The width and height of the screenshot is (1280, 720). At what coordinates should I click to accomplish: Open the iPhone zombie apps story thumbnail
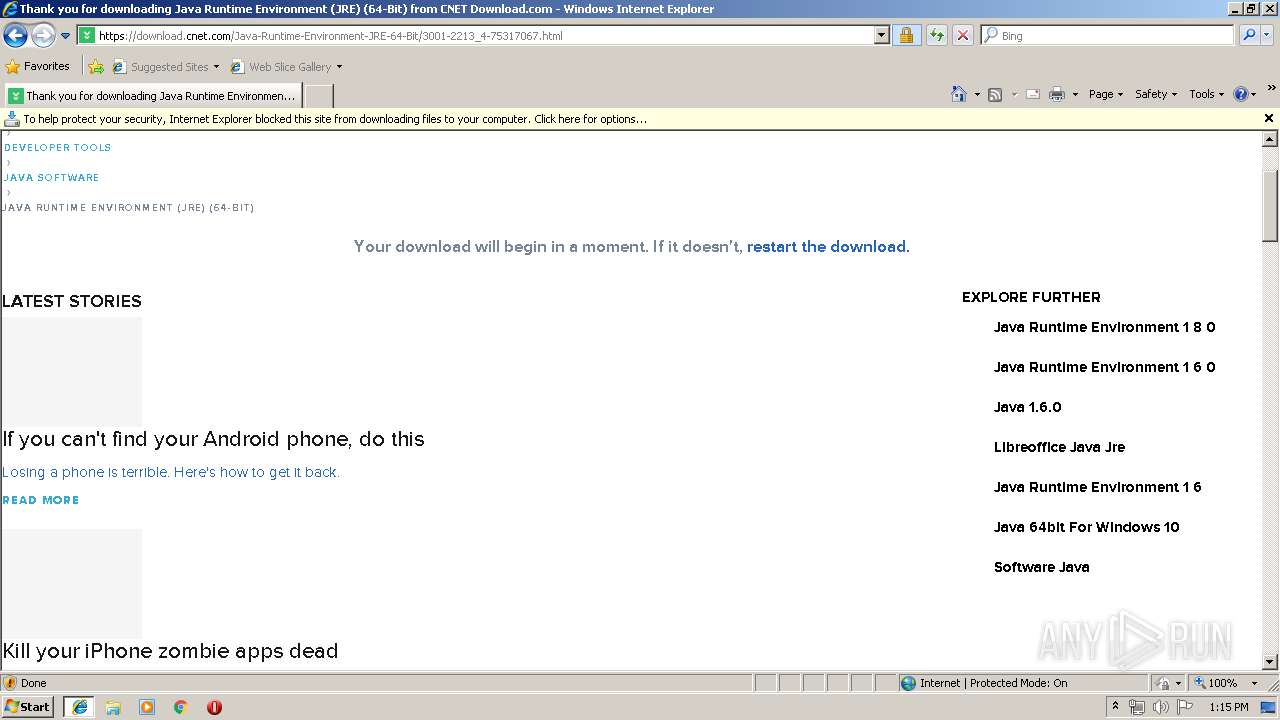click(72, 584)
